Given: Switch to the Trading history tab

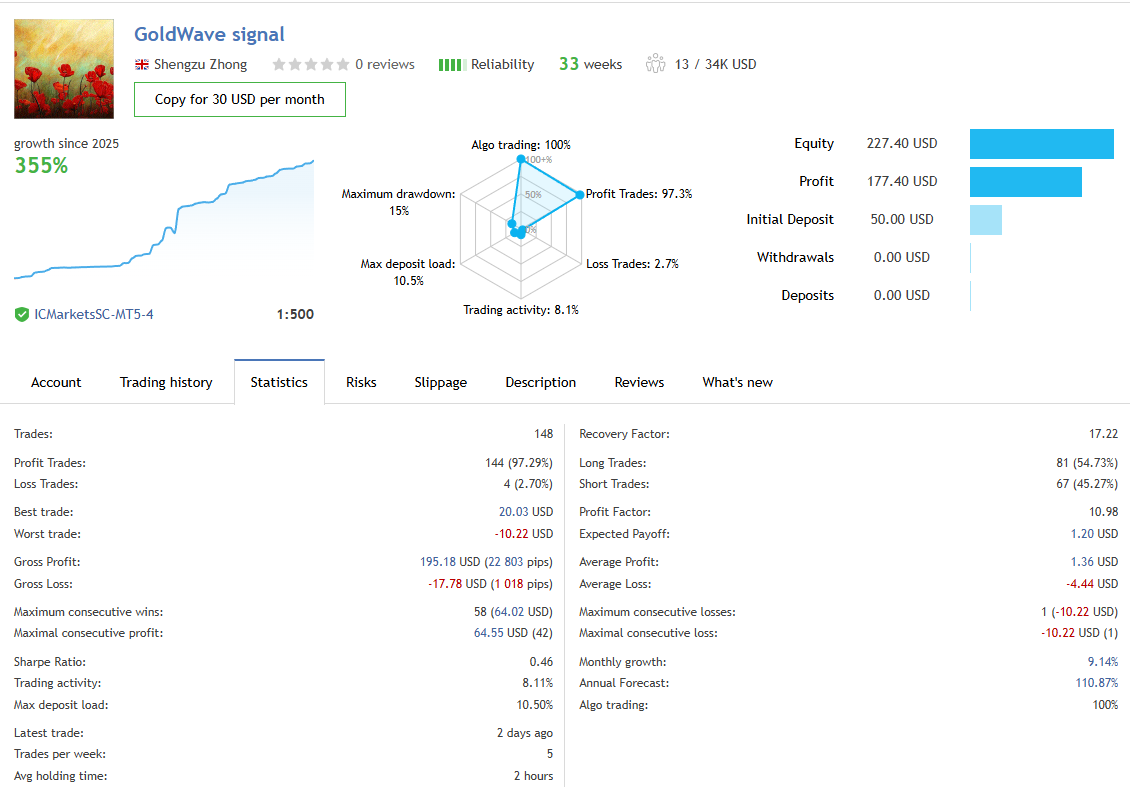Looking at the screenshot, I should click(166, 382).
